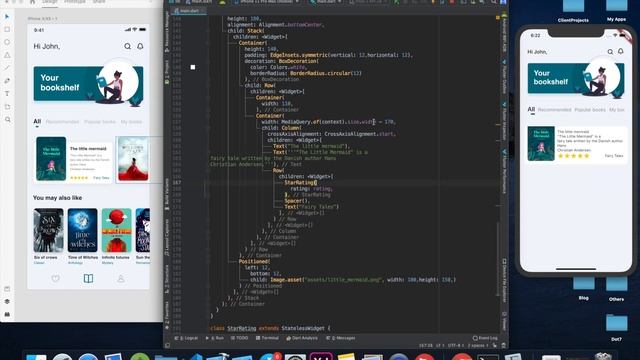Tap 'Your bookshelf' banner in iPhone simulator
Viewport: 640px width, 360px height.
pos(576,78)
